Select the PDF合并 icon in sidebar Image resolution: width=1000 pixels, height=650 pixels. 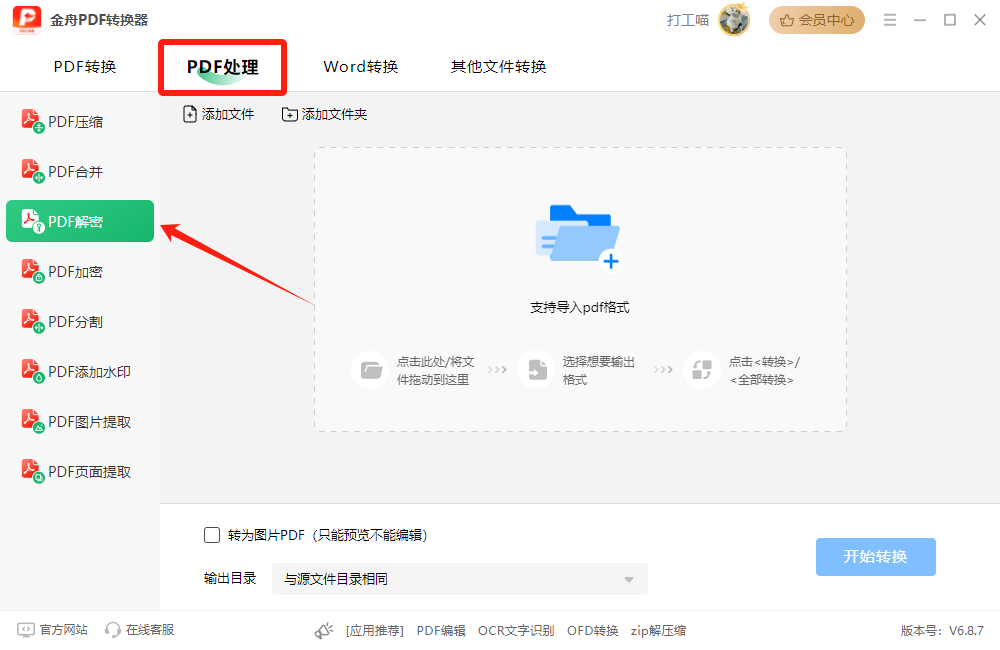(33, 172)
